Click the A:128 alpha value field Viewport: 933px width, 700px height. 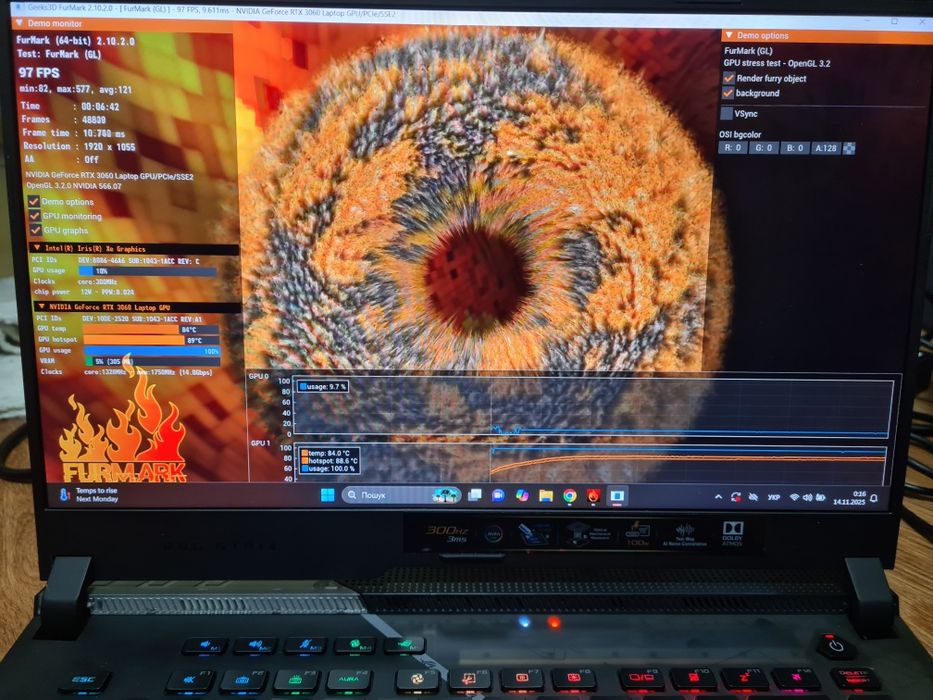(826, 148)
